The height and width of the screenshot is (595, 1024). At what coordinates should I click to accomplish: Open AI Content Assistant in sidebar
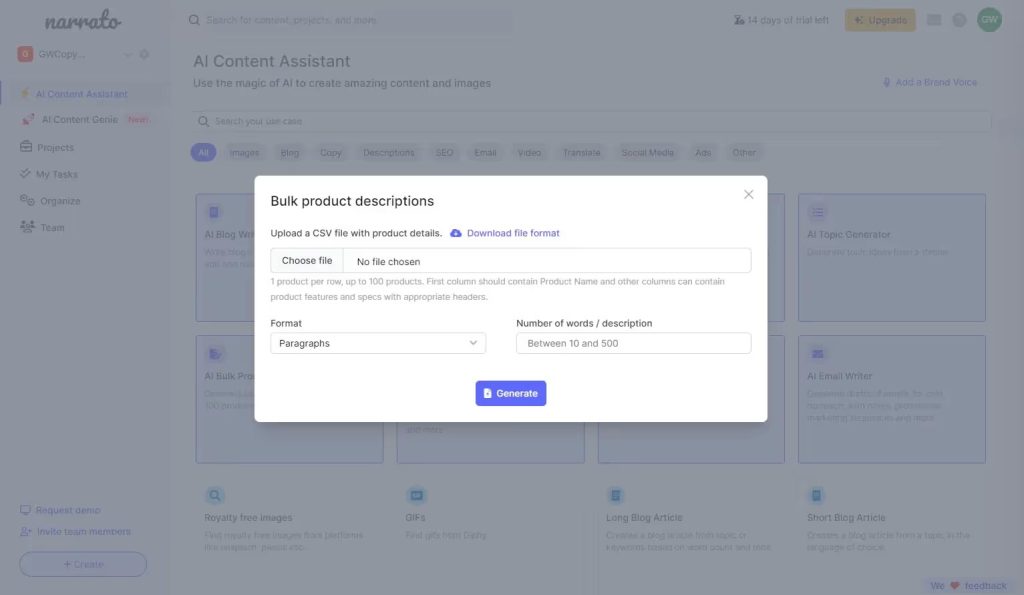pyautogui.click(x=81, y=94)
